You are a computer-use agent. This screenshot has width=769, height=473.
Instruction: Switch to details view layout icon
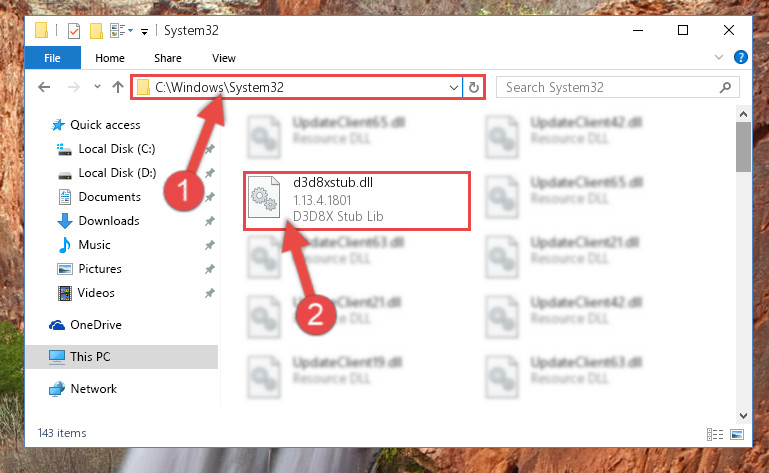[715, 434]
